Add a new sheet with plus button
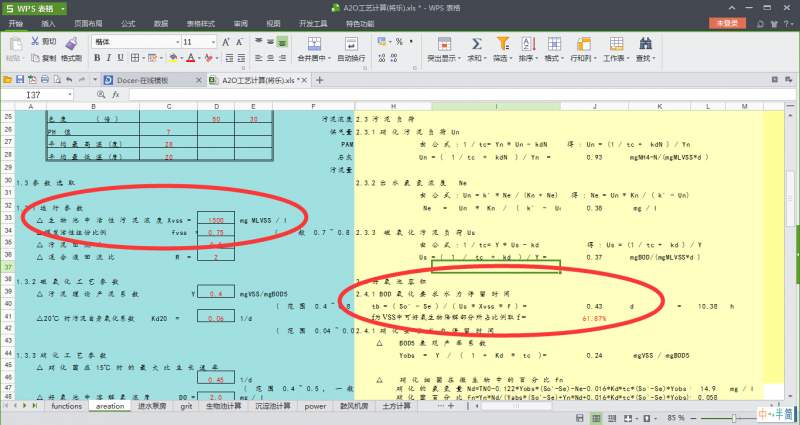800x425 pixels. coord(451,406)
